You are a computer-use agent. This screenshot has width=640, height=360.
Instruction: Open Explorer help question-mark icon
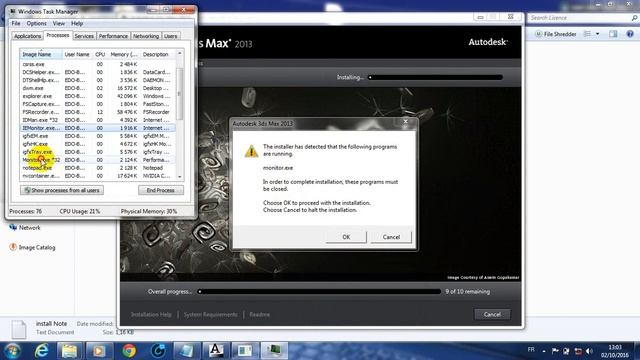coord(630,34)
